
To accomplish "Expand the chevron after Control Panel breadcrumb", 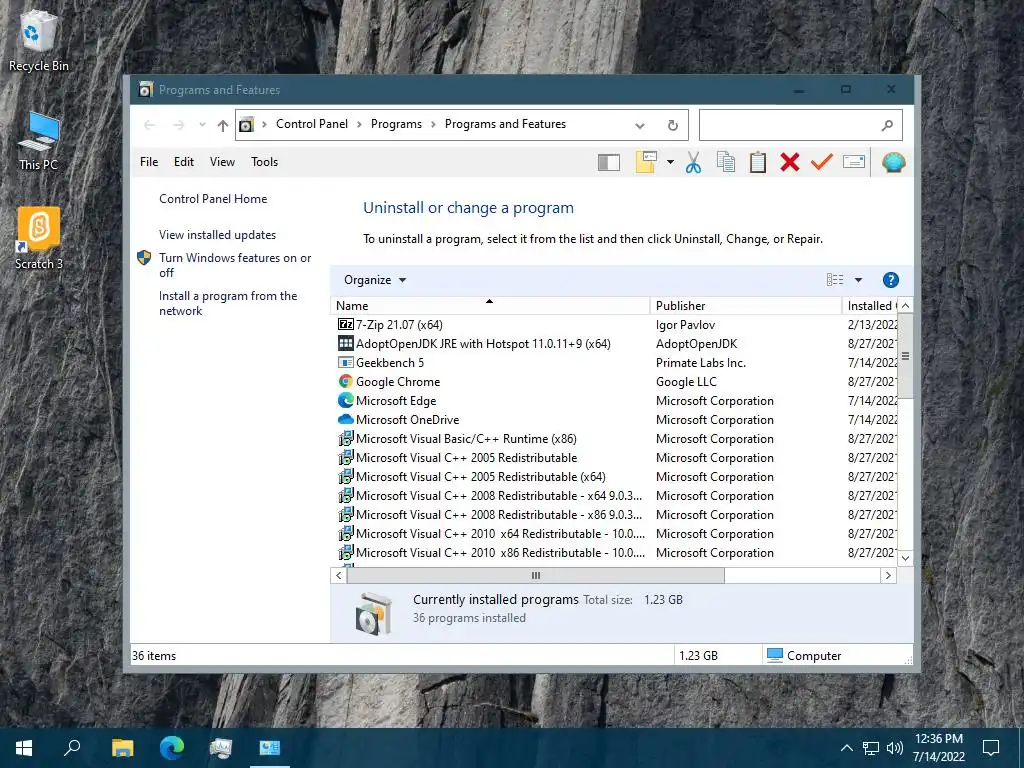I will (x=359, y=125).
